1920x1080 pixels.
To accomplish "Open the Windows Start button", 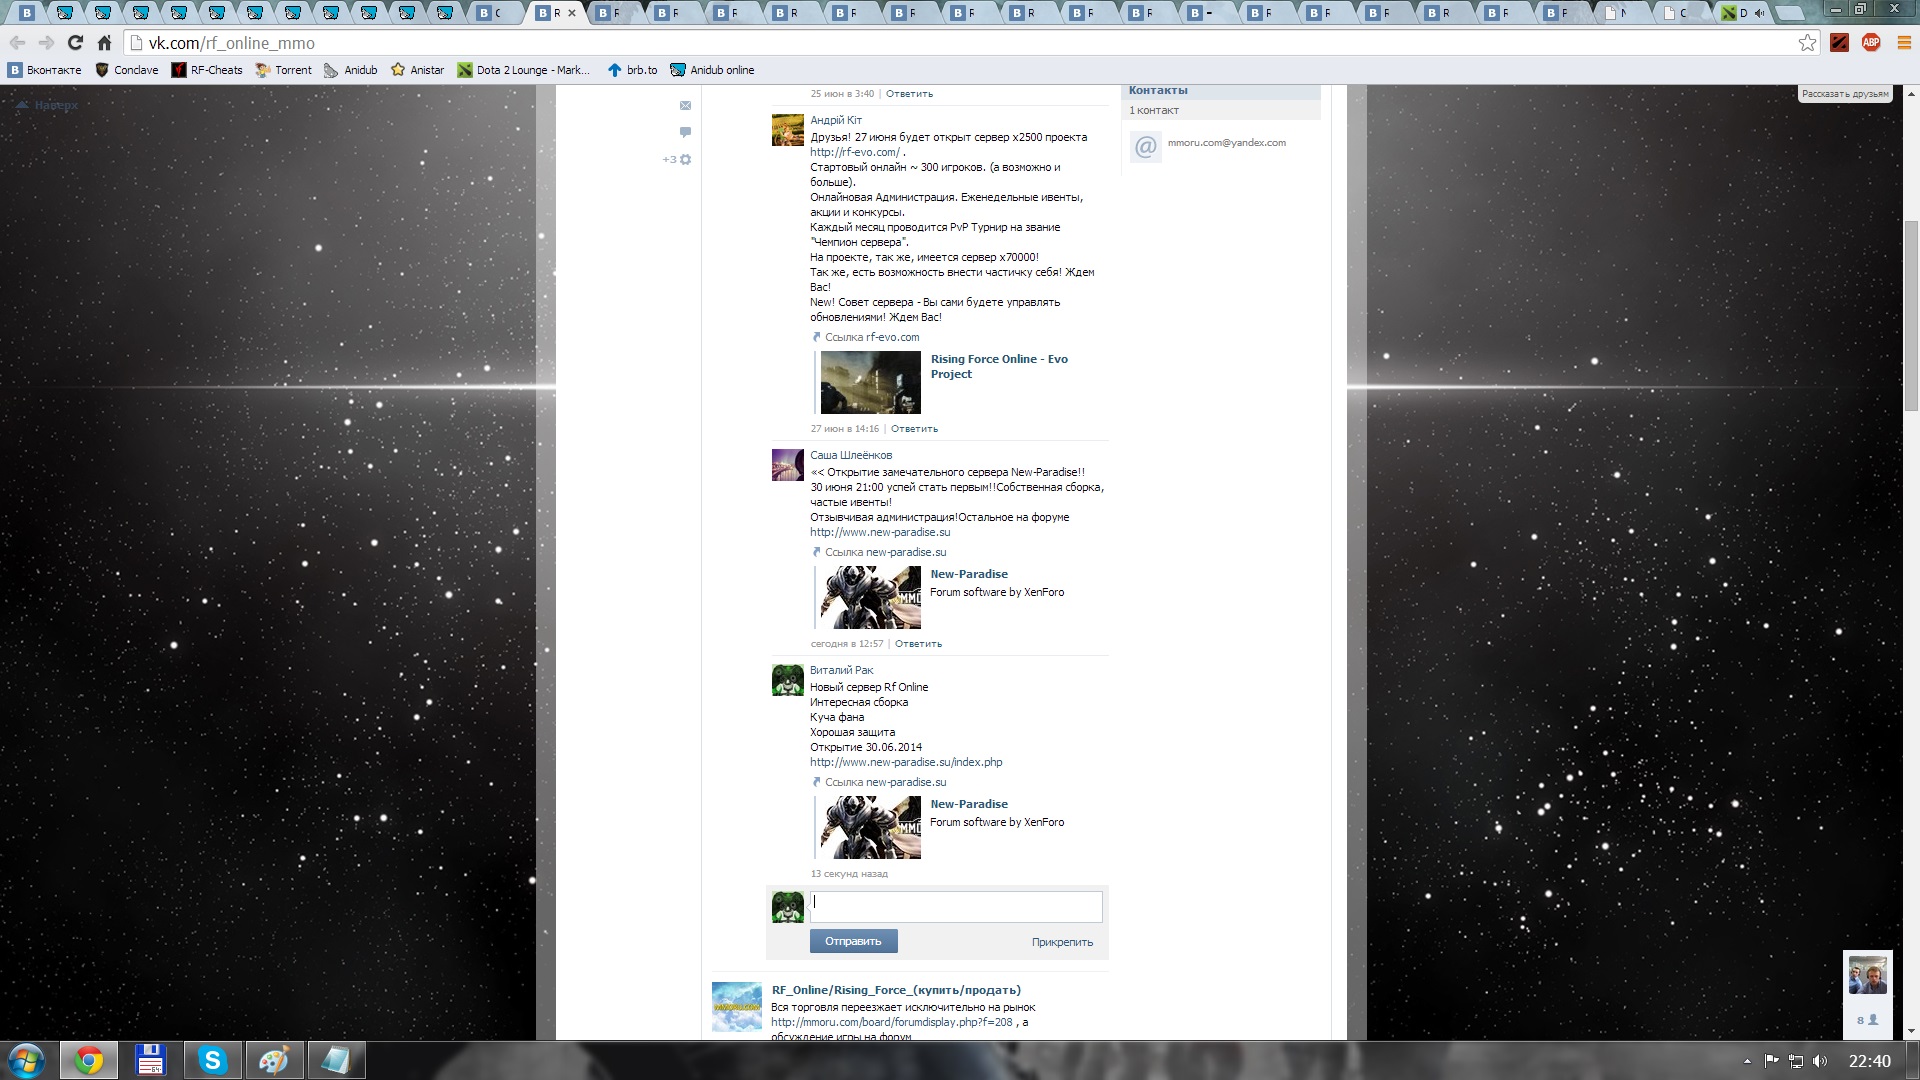I will click(x=26, y=1060).
